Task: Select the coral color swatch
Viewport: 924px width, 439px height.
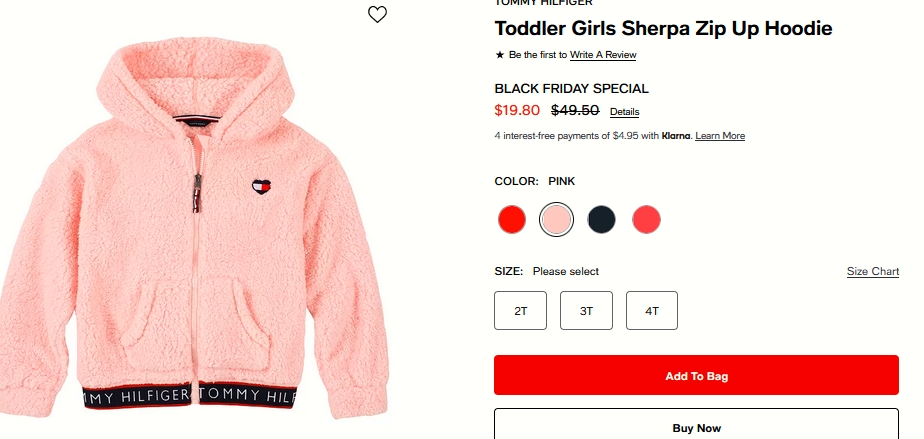Action: click(646, 219)
